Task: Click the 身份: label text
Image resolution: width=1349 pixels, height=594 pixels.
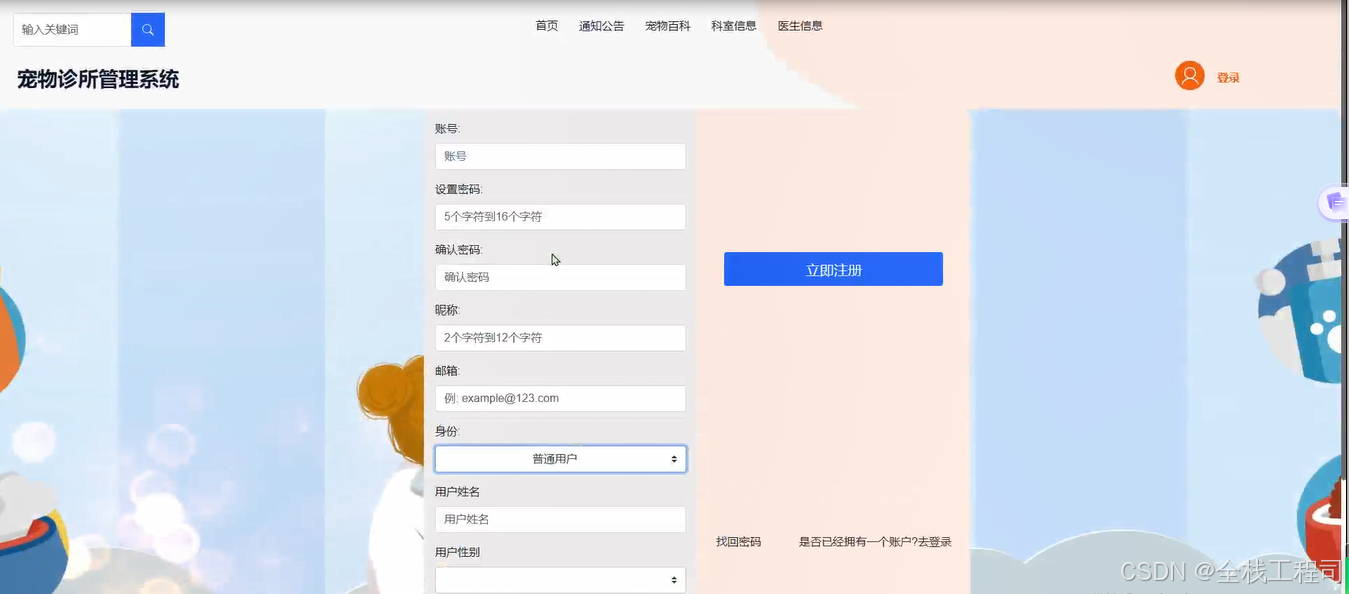Action: 448,431
